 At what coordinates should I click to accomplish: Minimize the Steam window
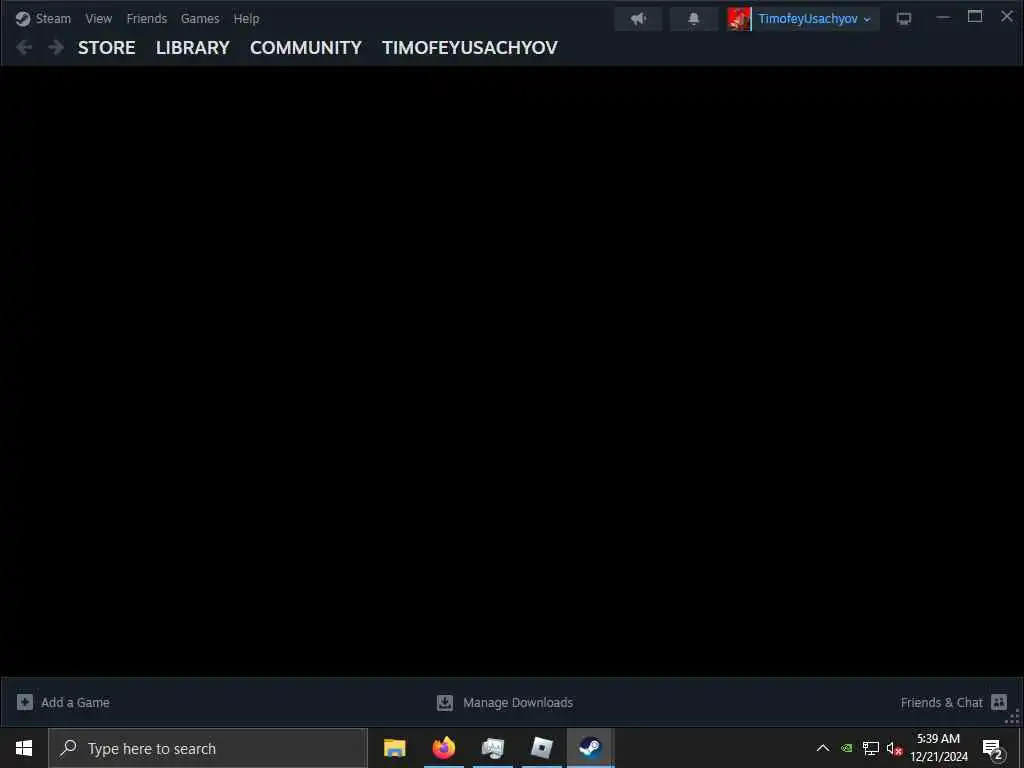click(943, 17)
